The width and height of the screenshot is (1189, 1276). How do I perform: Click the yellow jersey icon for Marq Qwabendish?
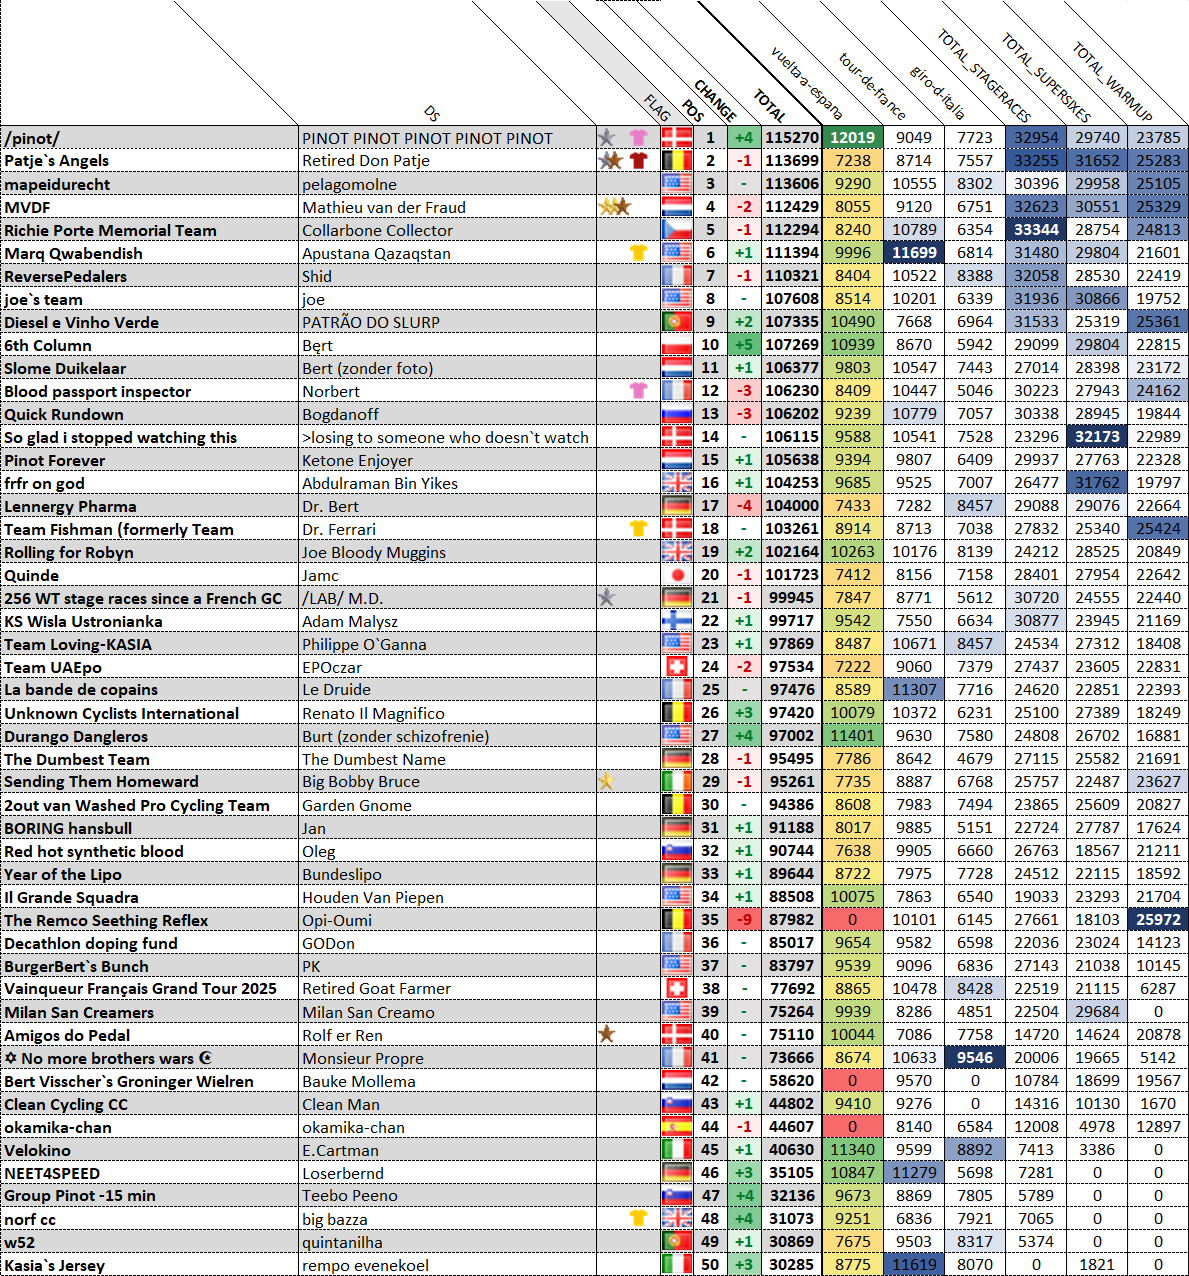tap(638, 252)
